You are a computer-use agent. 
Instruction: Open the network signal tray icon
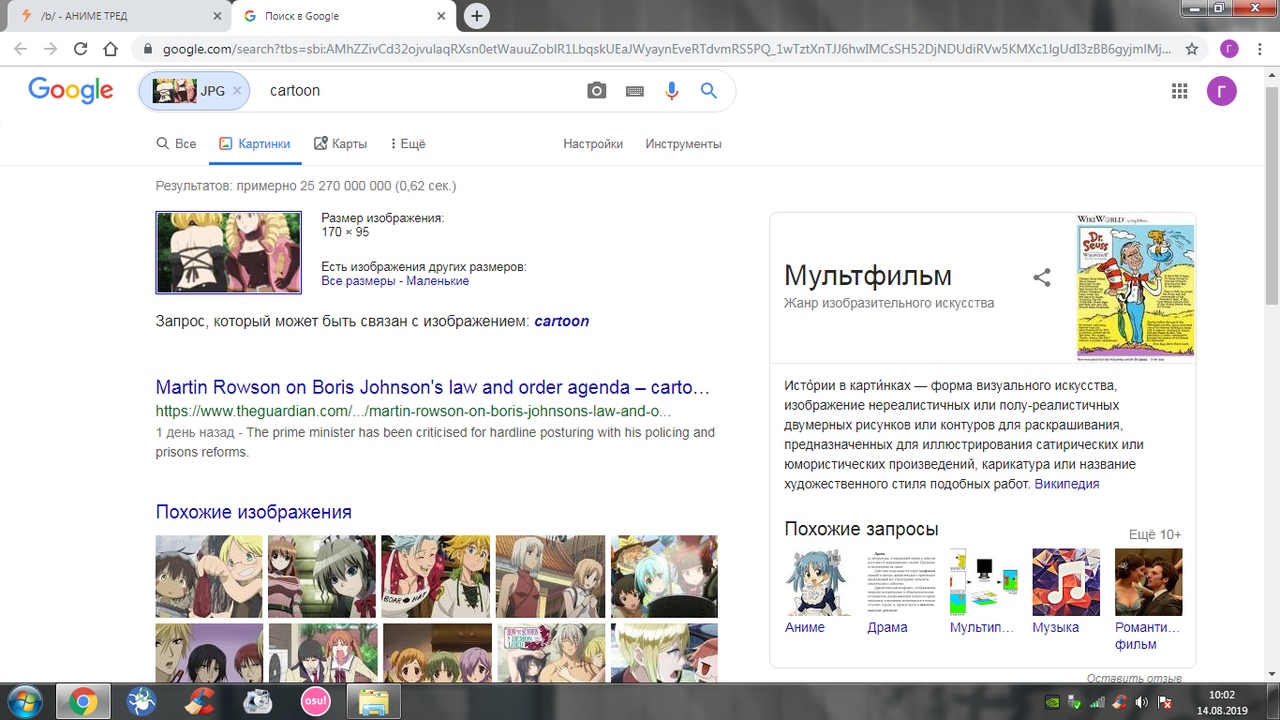(1098, 702)
